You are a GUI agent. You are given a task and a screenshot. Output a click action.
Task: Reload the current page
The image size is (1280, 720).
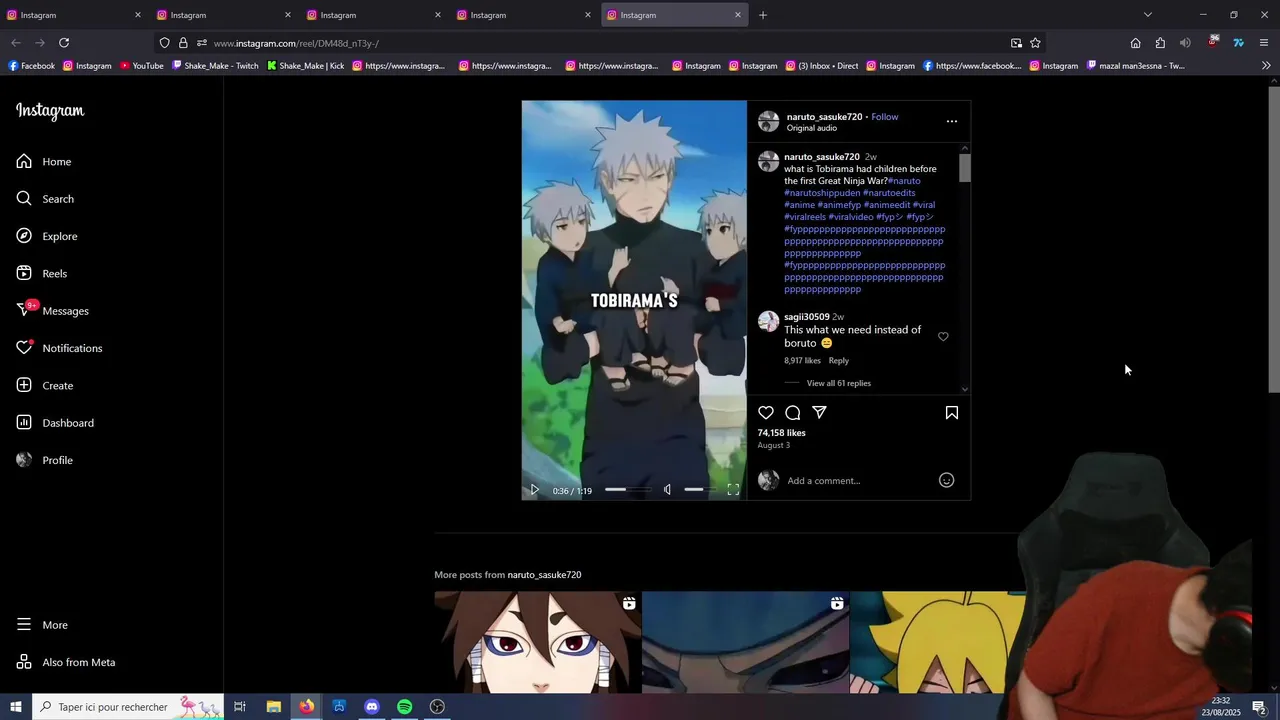click(64, 43)
